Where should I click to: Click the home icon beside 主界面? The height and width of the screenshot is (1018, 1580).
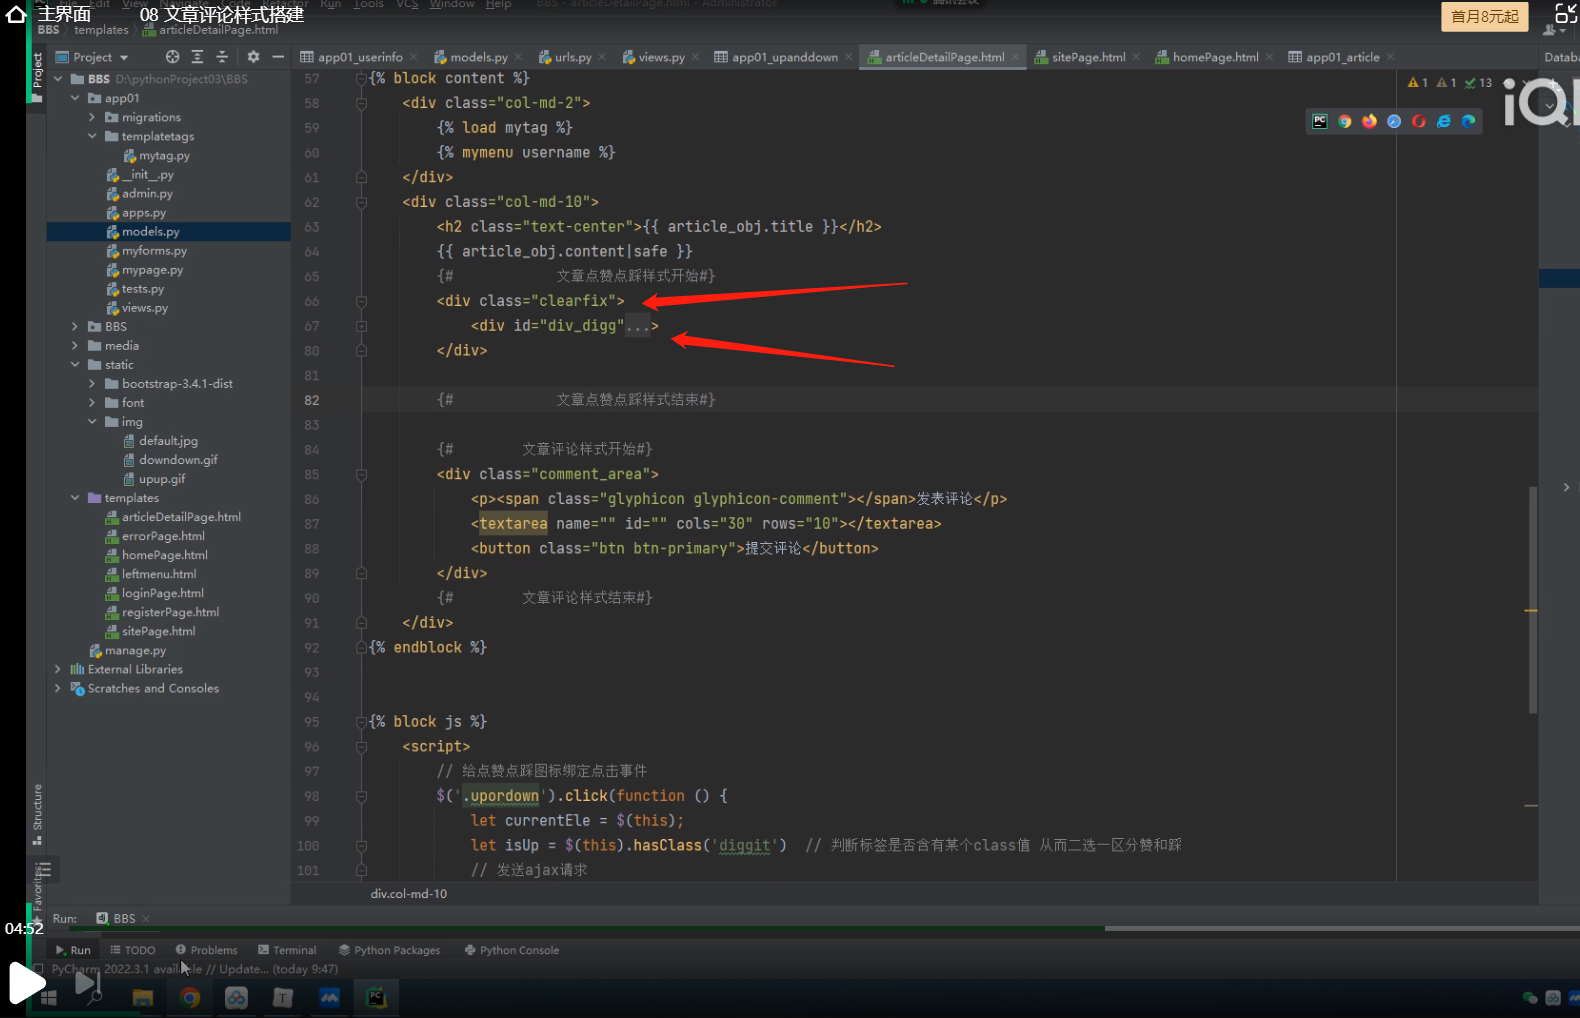[16, 14]
